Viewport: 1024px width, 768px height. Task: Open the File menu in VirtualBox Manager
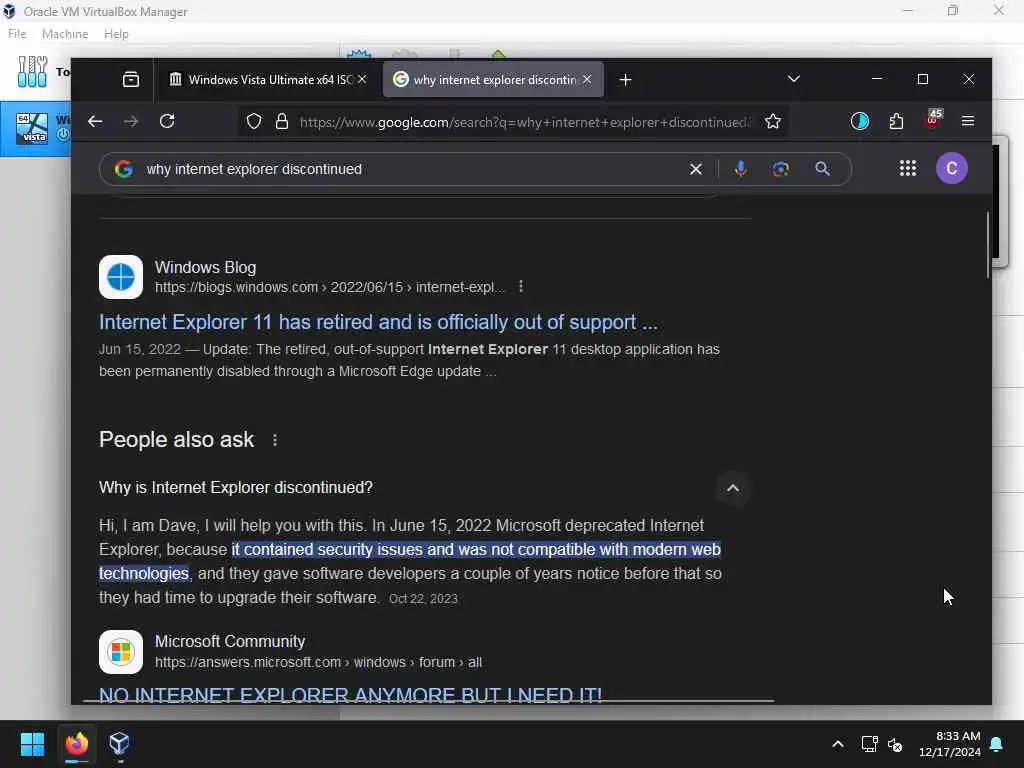(17, 34)
